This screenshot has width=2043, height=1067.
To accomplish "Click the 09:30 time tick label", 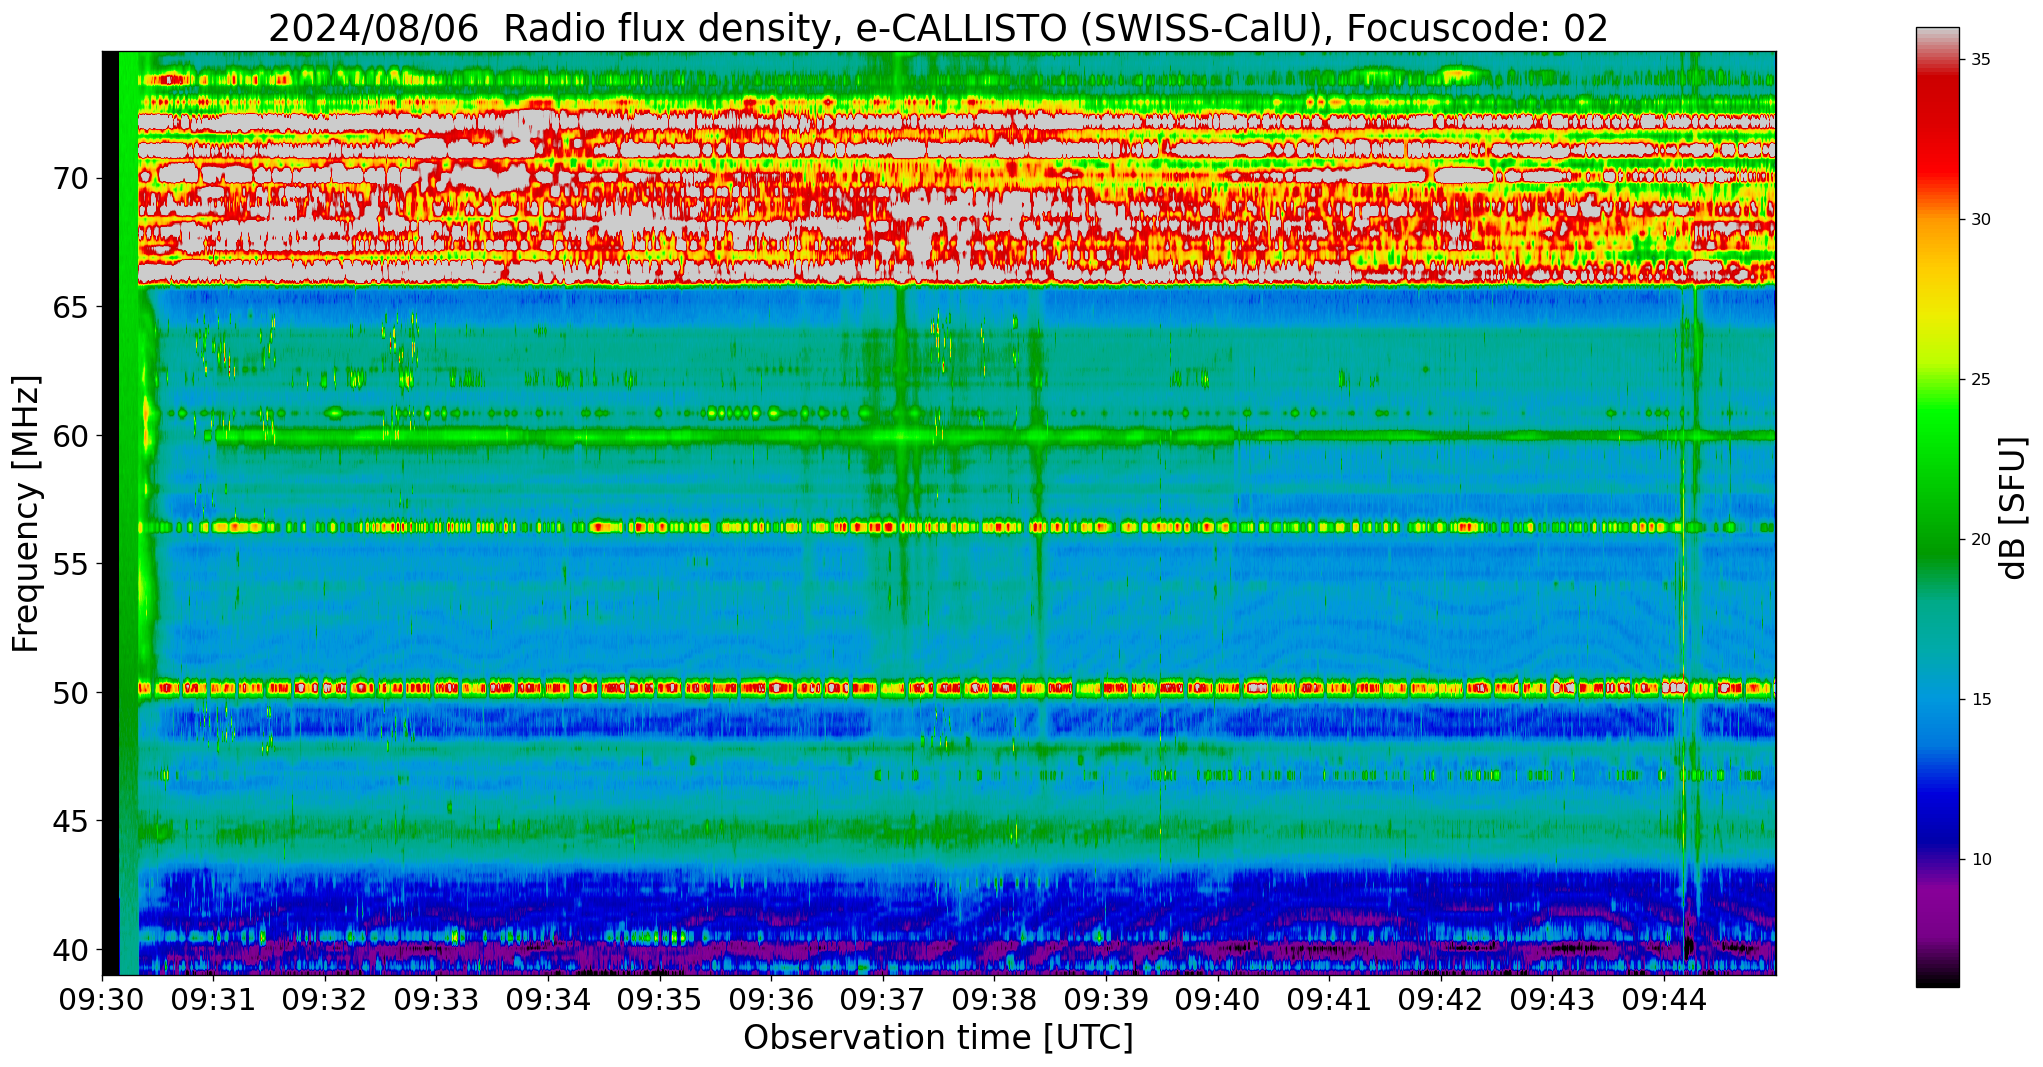I will [102, 1000].
